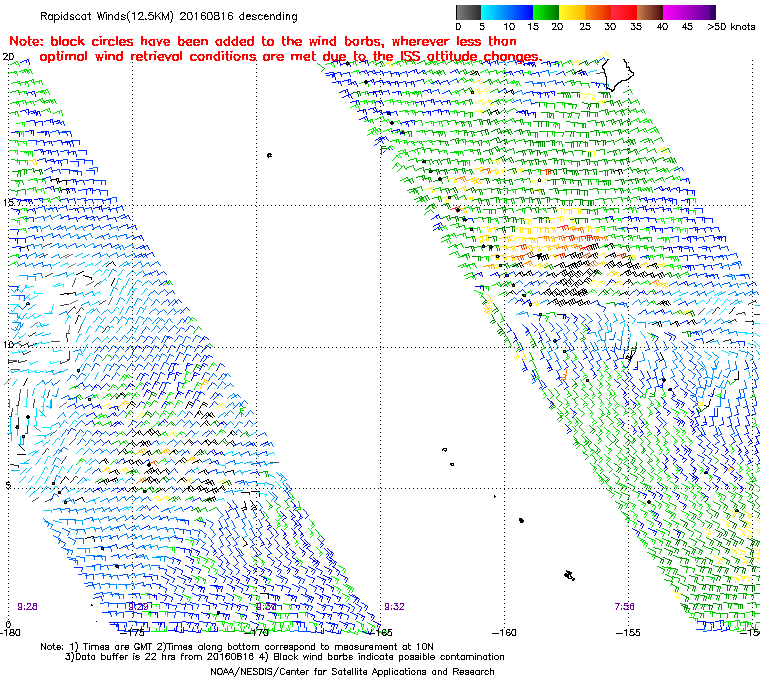Select the blue 10-15 knots legend segment
The width and height of the screenshot is (760, 688).
coord(520,12)
